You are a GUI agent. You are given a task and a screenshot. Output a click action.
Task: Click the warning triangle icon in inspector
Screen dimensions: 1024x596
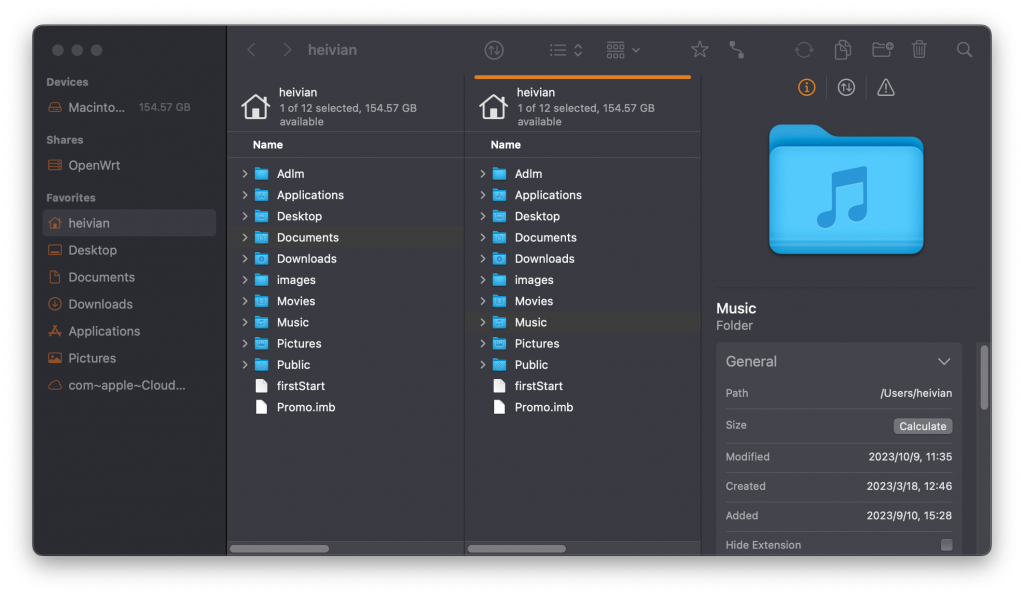pos(885,88)
